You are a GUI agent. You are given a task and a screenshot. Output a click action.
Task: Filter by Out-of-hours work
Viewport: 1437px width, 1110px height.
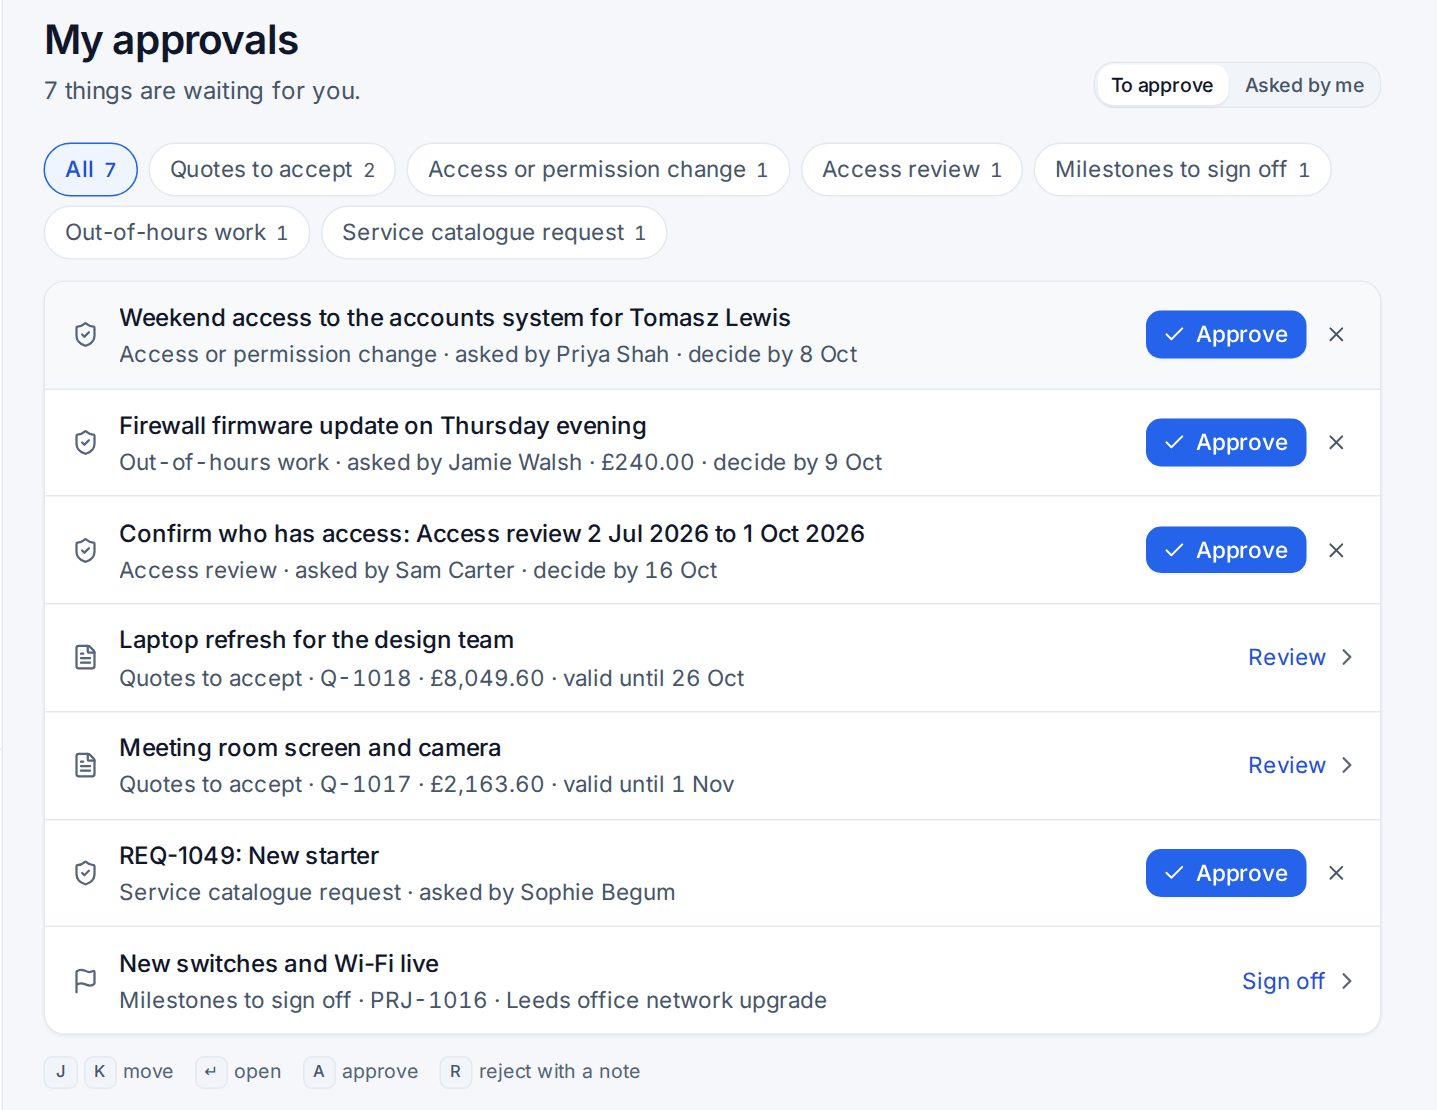click(177, 233)
